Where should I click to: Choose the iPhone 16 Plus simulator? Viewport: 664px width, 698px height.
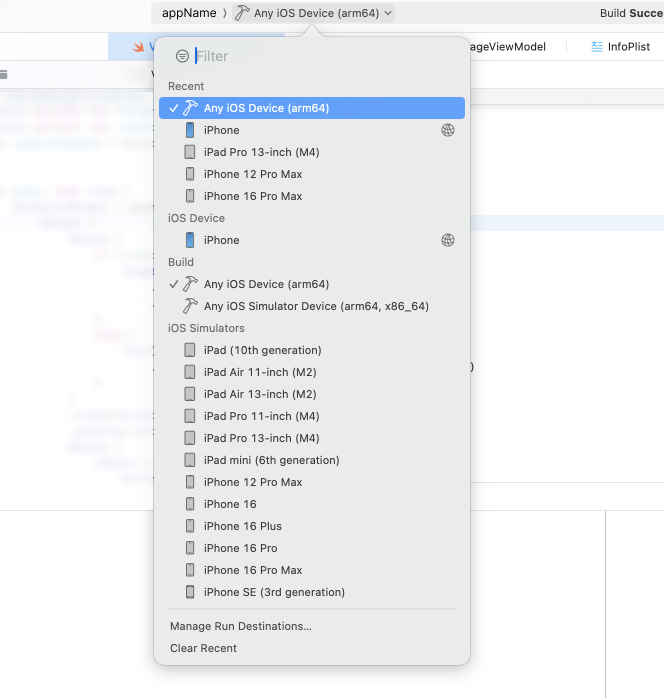coord(312,526)
